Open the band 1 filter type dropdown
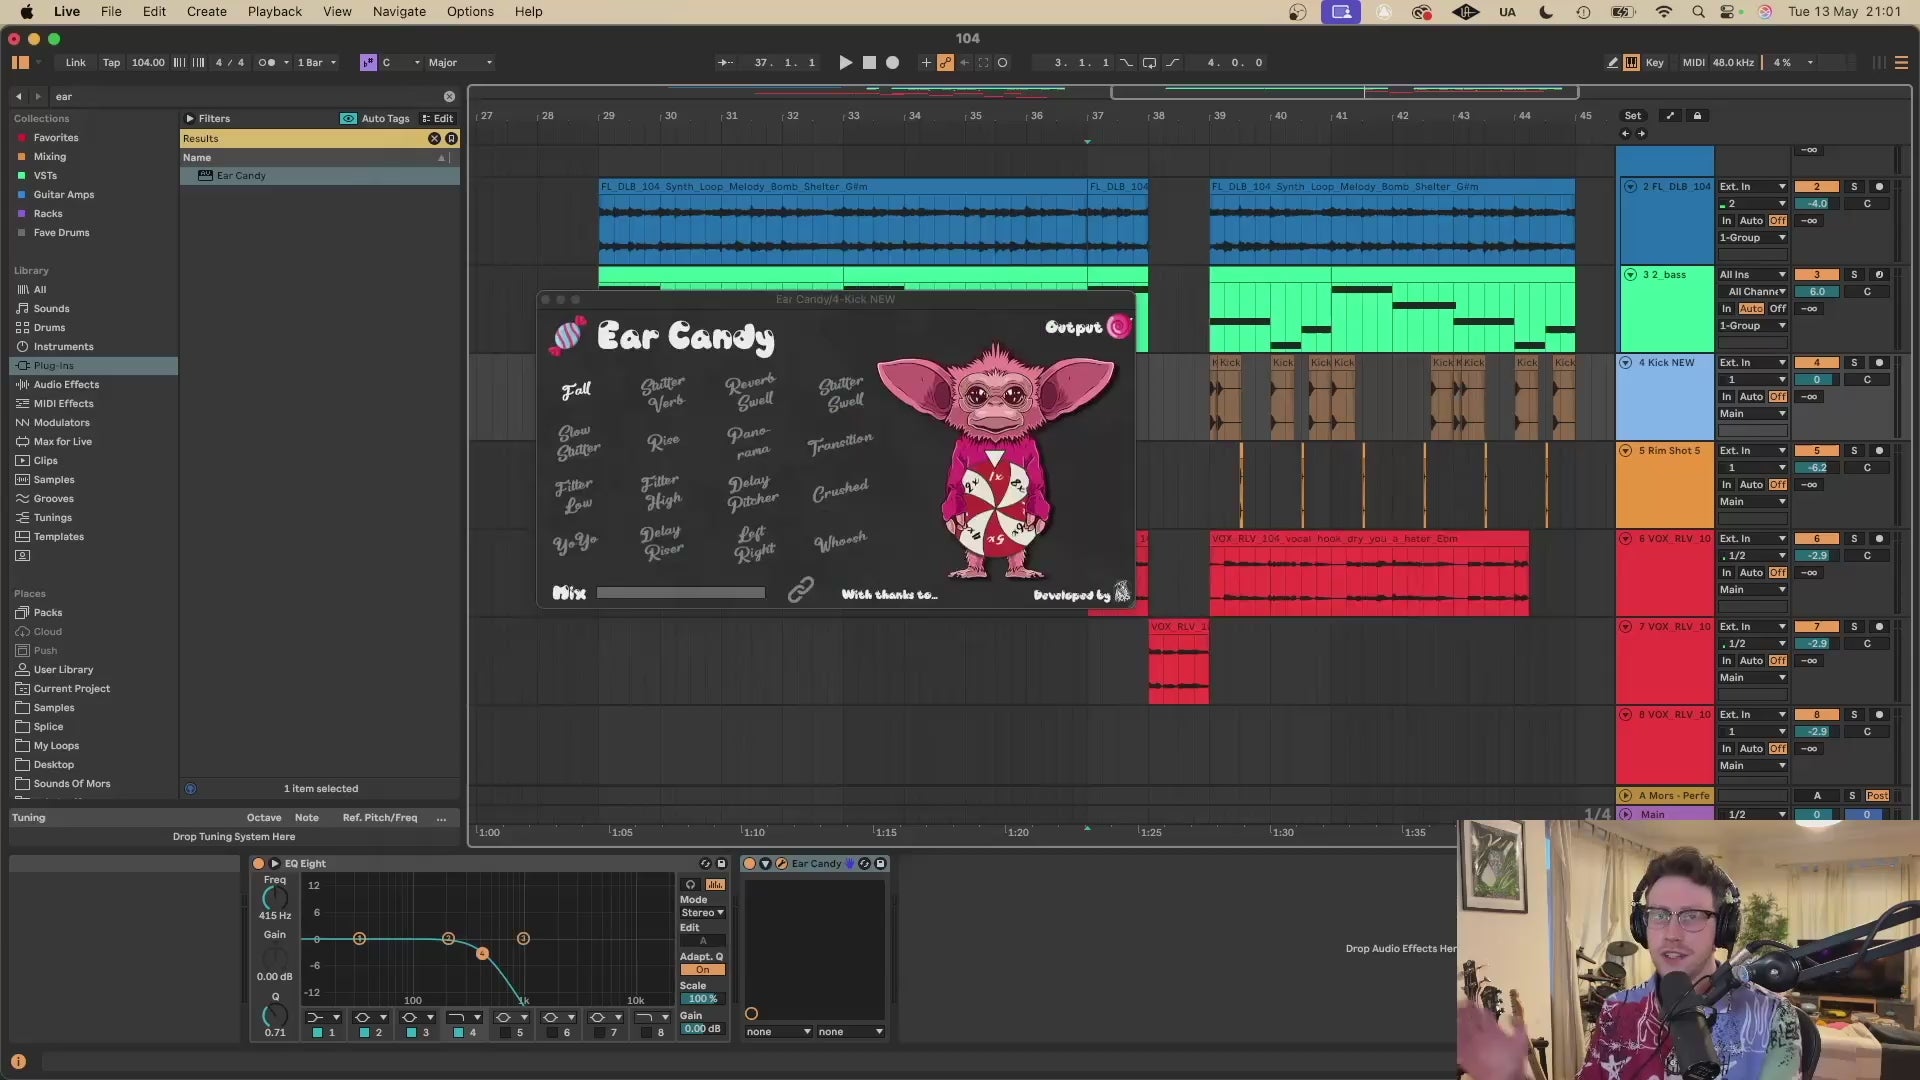This screenshot has height=1080, width=1920. click(322, 1017)
